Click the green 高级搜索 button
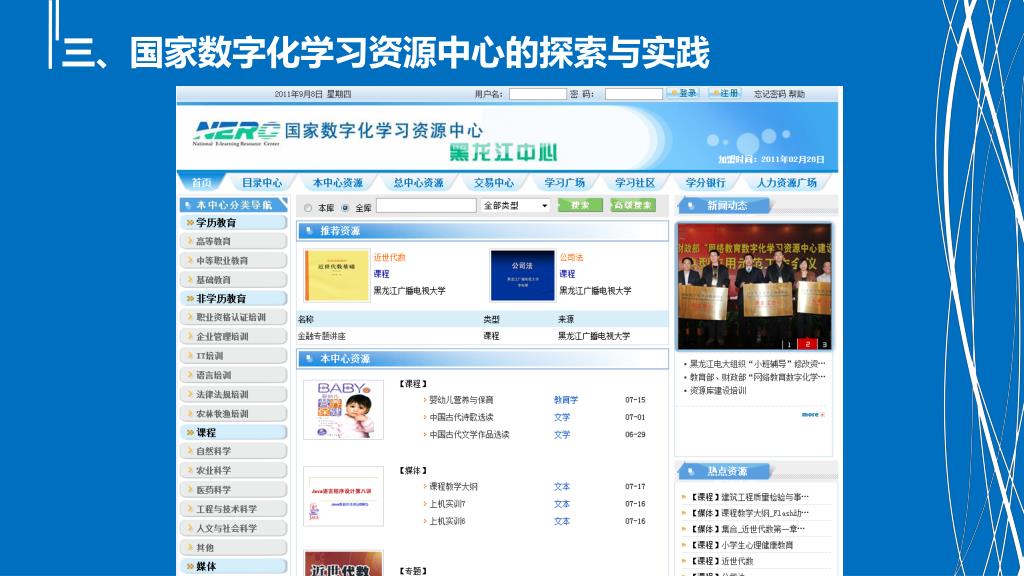The image size is (1024, 576). (633, 205)
